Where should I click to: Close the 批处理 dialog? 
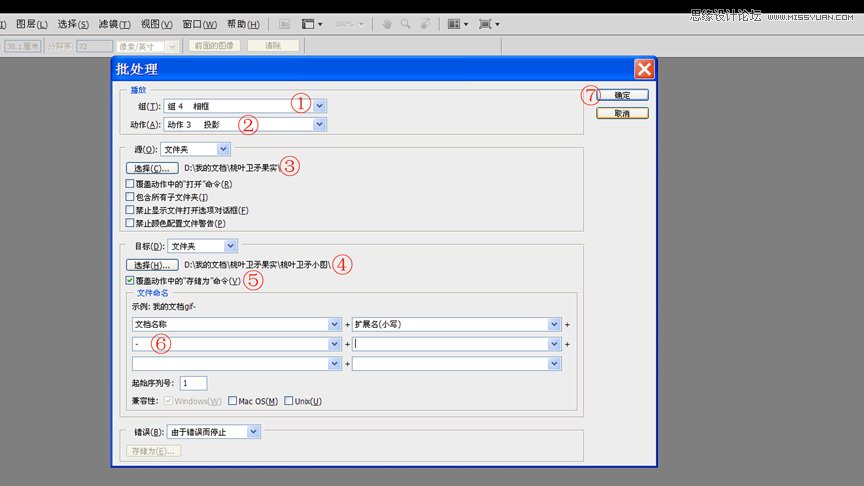(644, 69)
